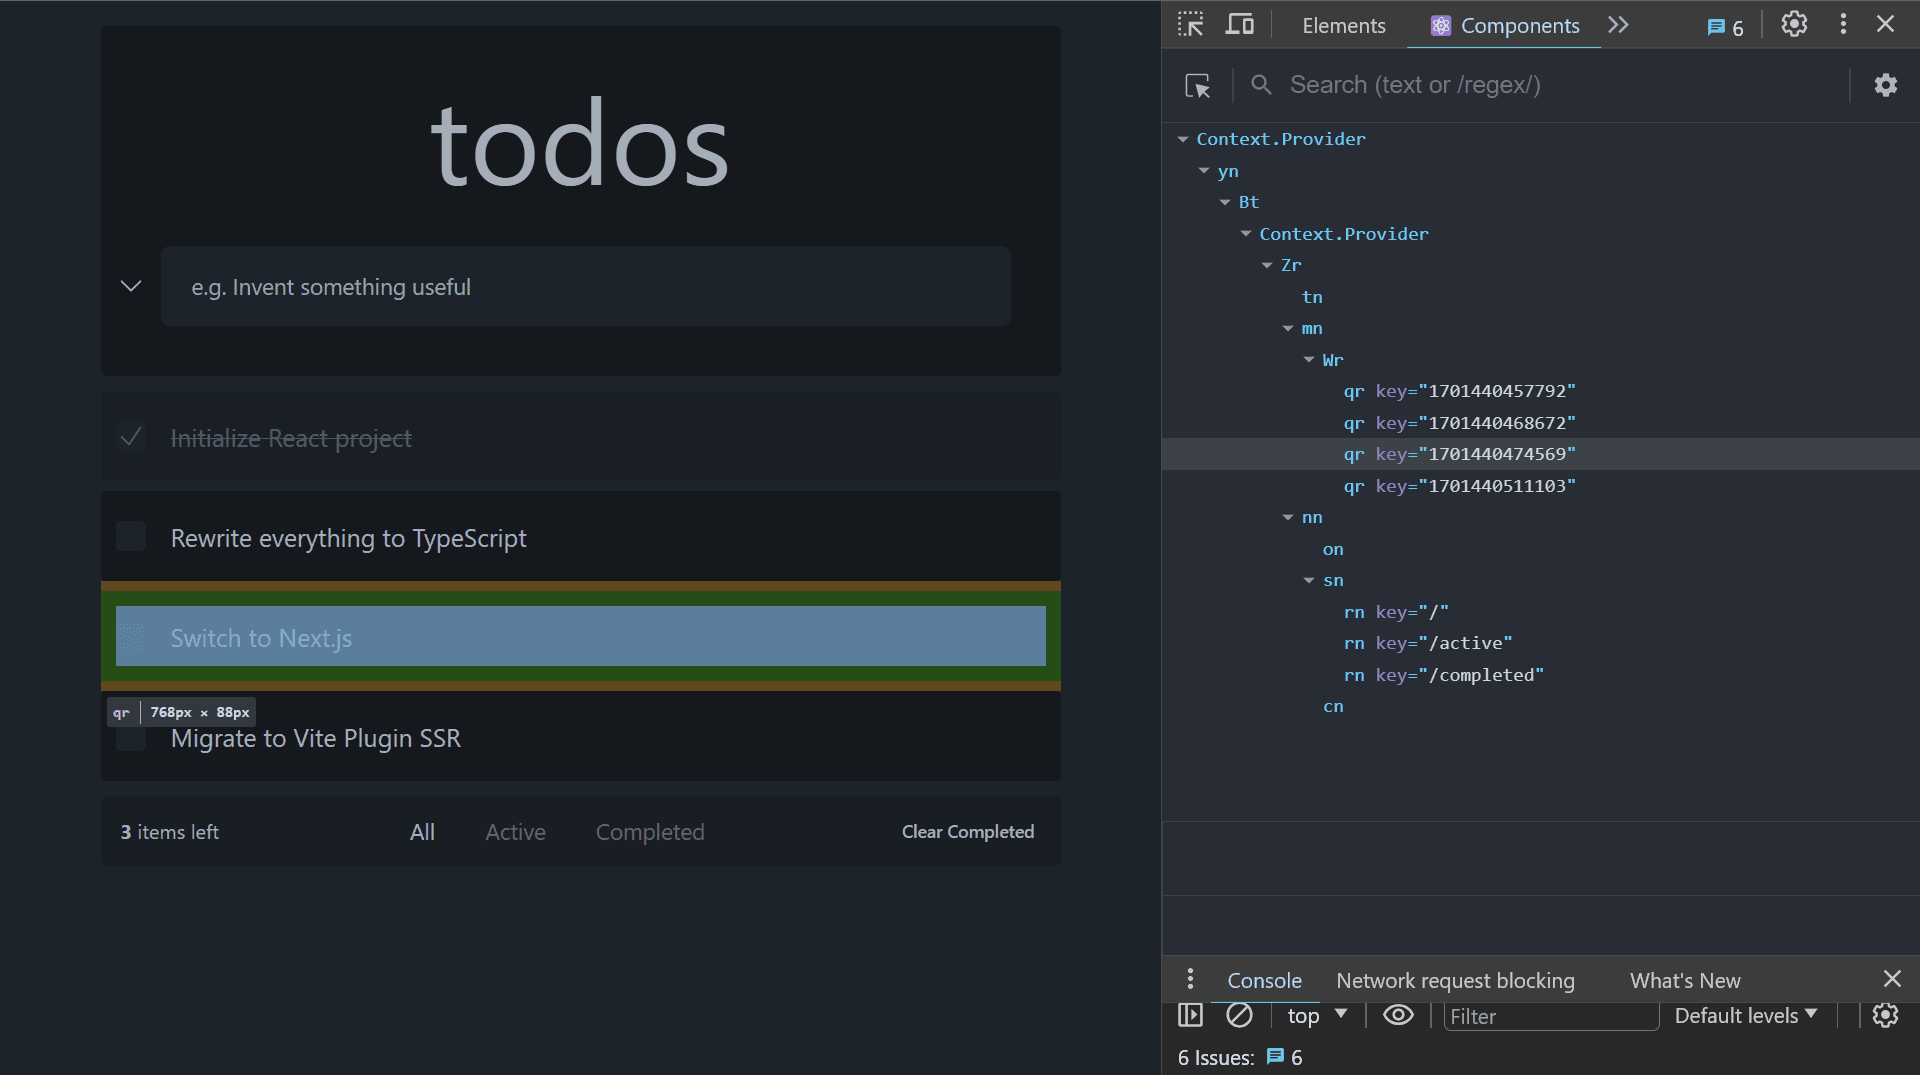Screen dimensions: 1920x1075
Task: Click the Clear Completed button
Action: (x=967, y=832)
